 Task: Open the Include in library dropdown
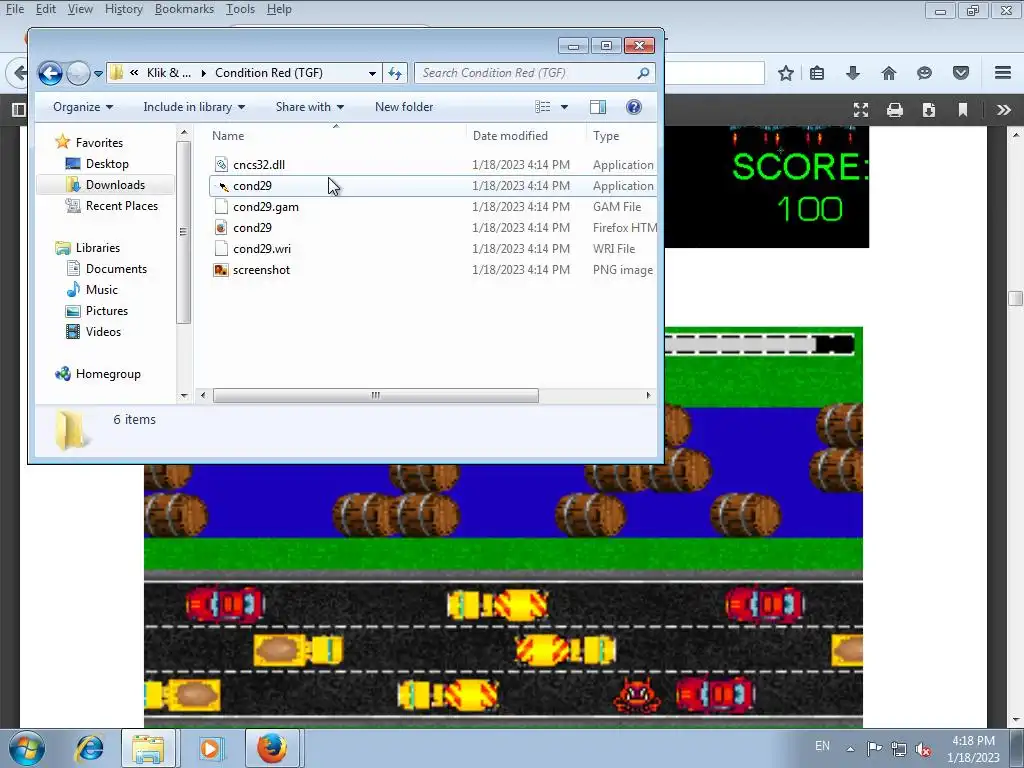[194, 107]
